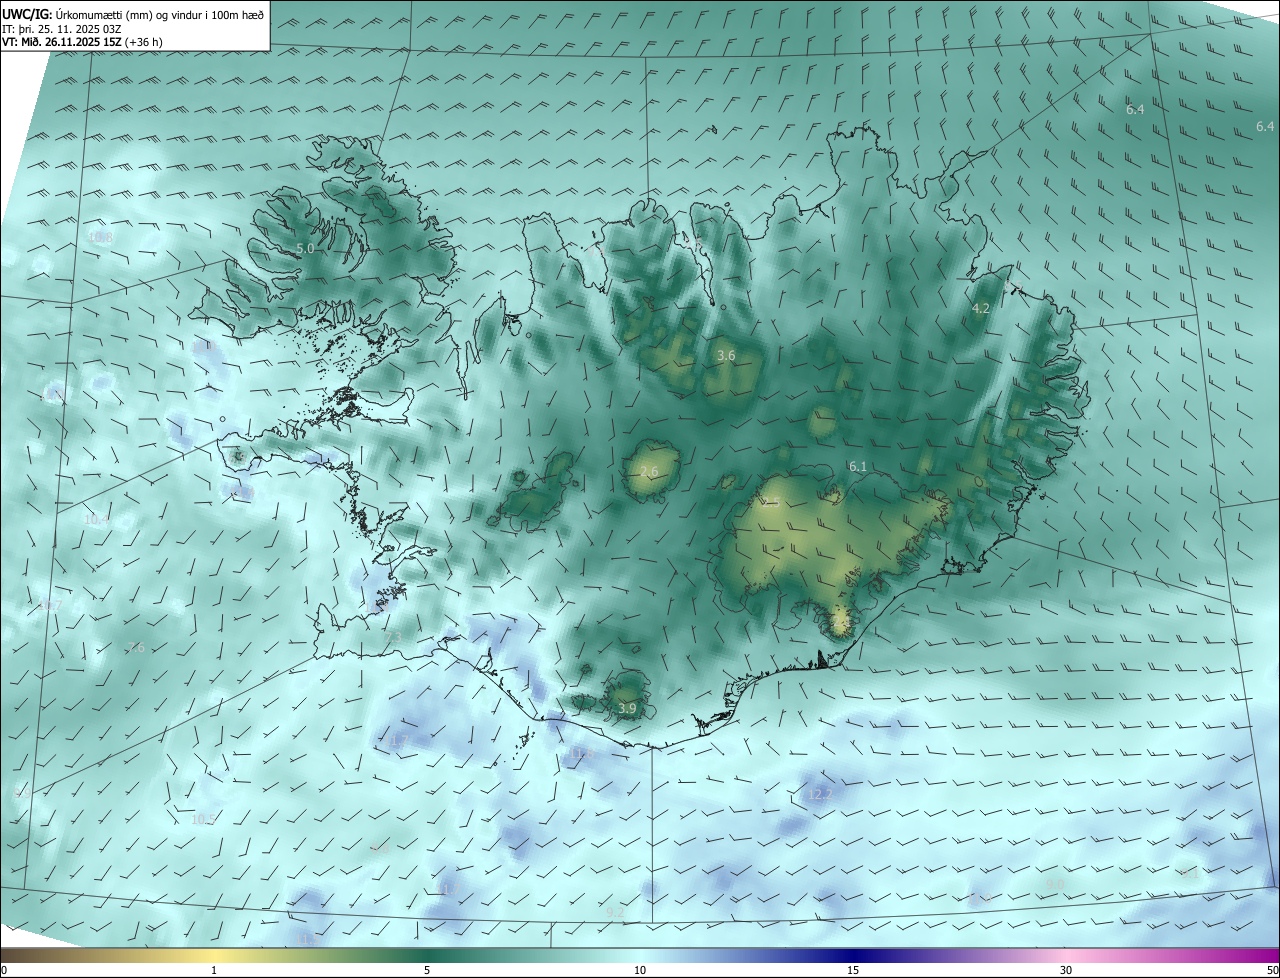Click the '7.3' value on the southwest peninsula
Viewport: 1280px width, 978px height.
tap(393, 637)
